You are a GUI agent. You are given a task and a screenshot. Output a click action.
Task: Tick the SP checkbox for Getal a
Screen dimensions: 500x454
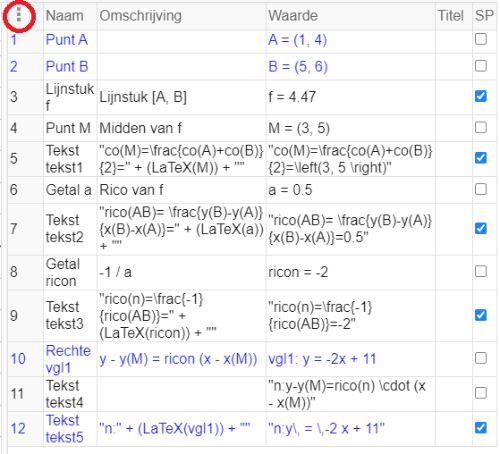coord(481,189)
